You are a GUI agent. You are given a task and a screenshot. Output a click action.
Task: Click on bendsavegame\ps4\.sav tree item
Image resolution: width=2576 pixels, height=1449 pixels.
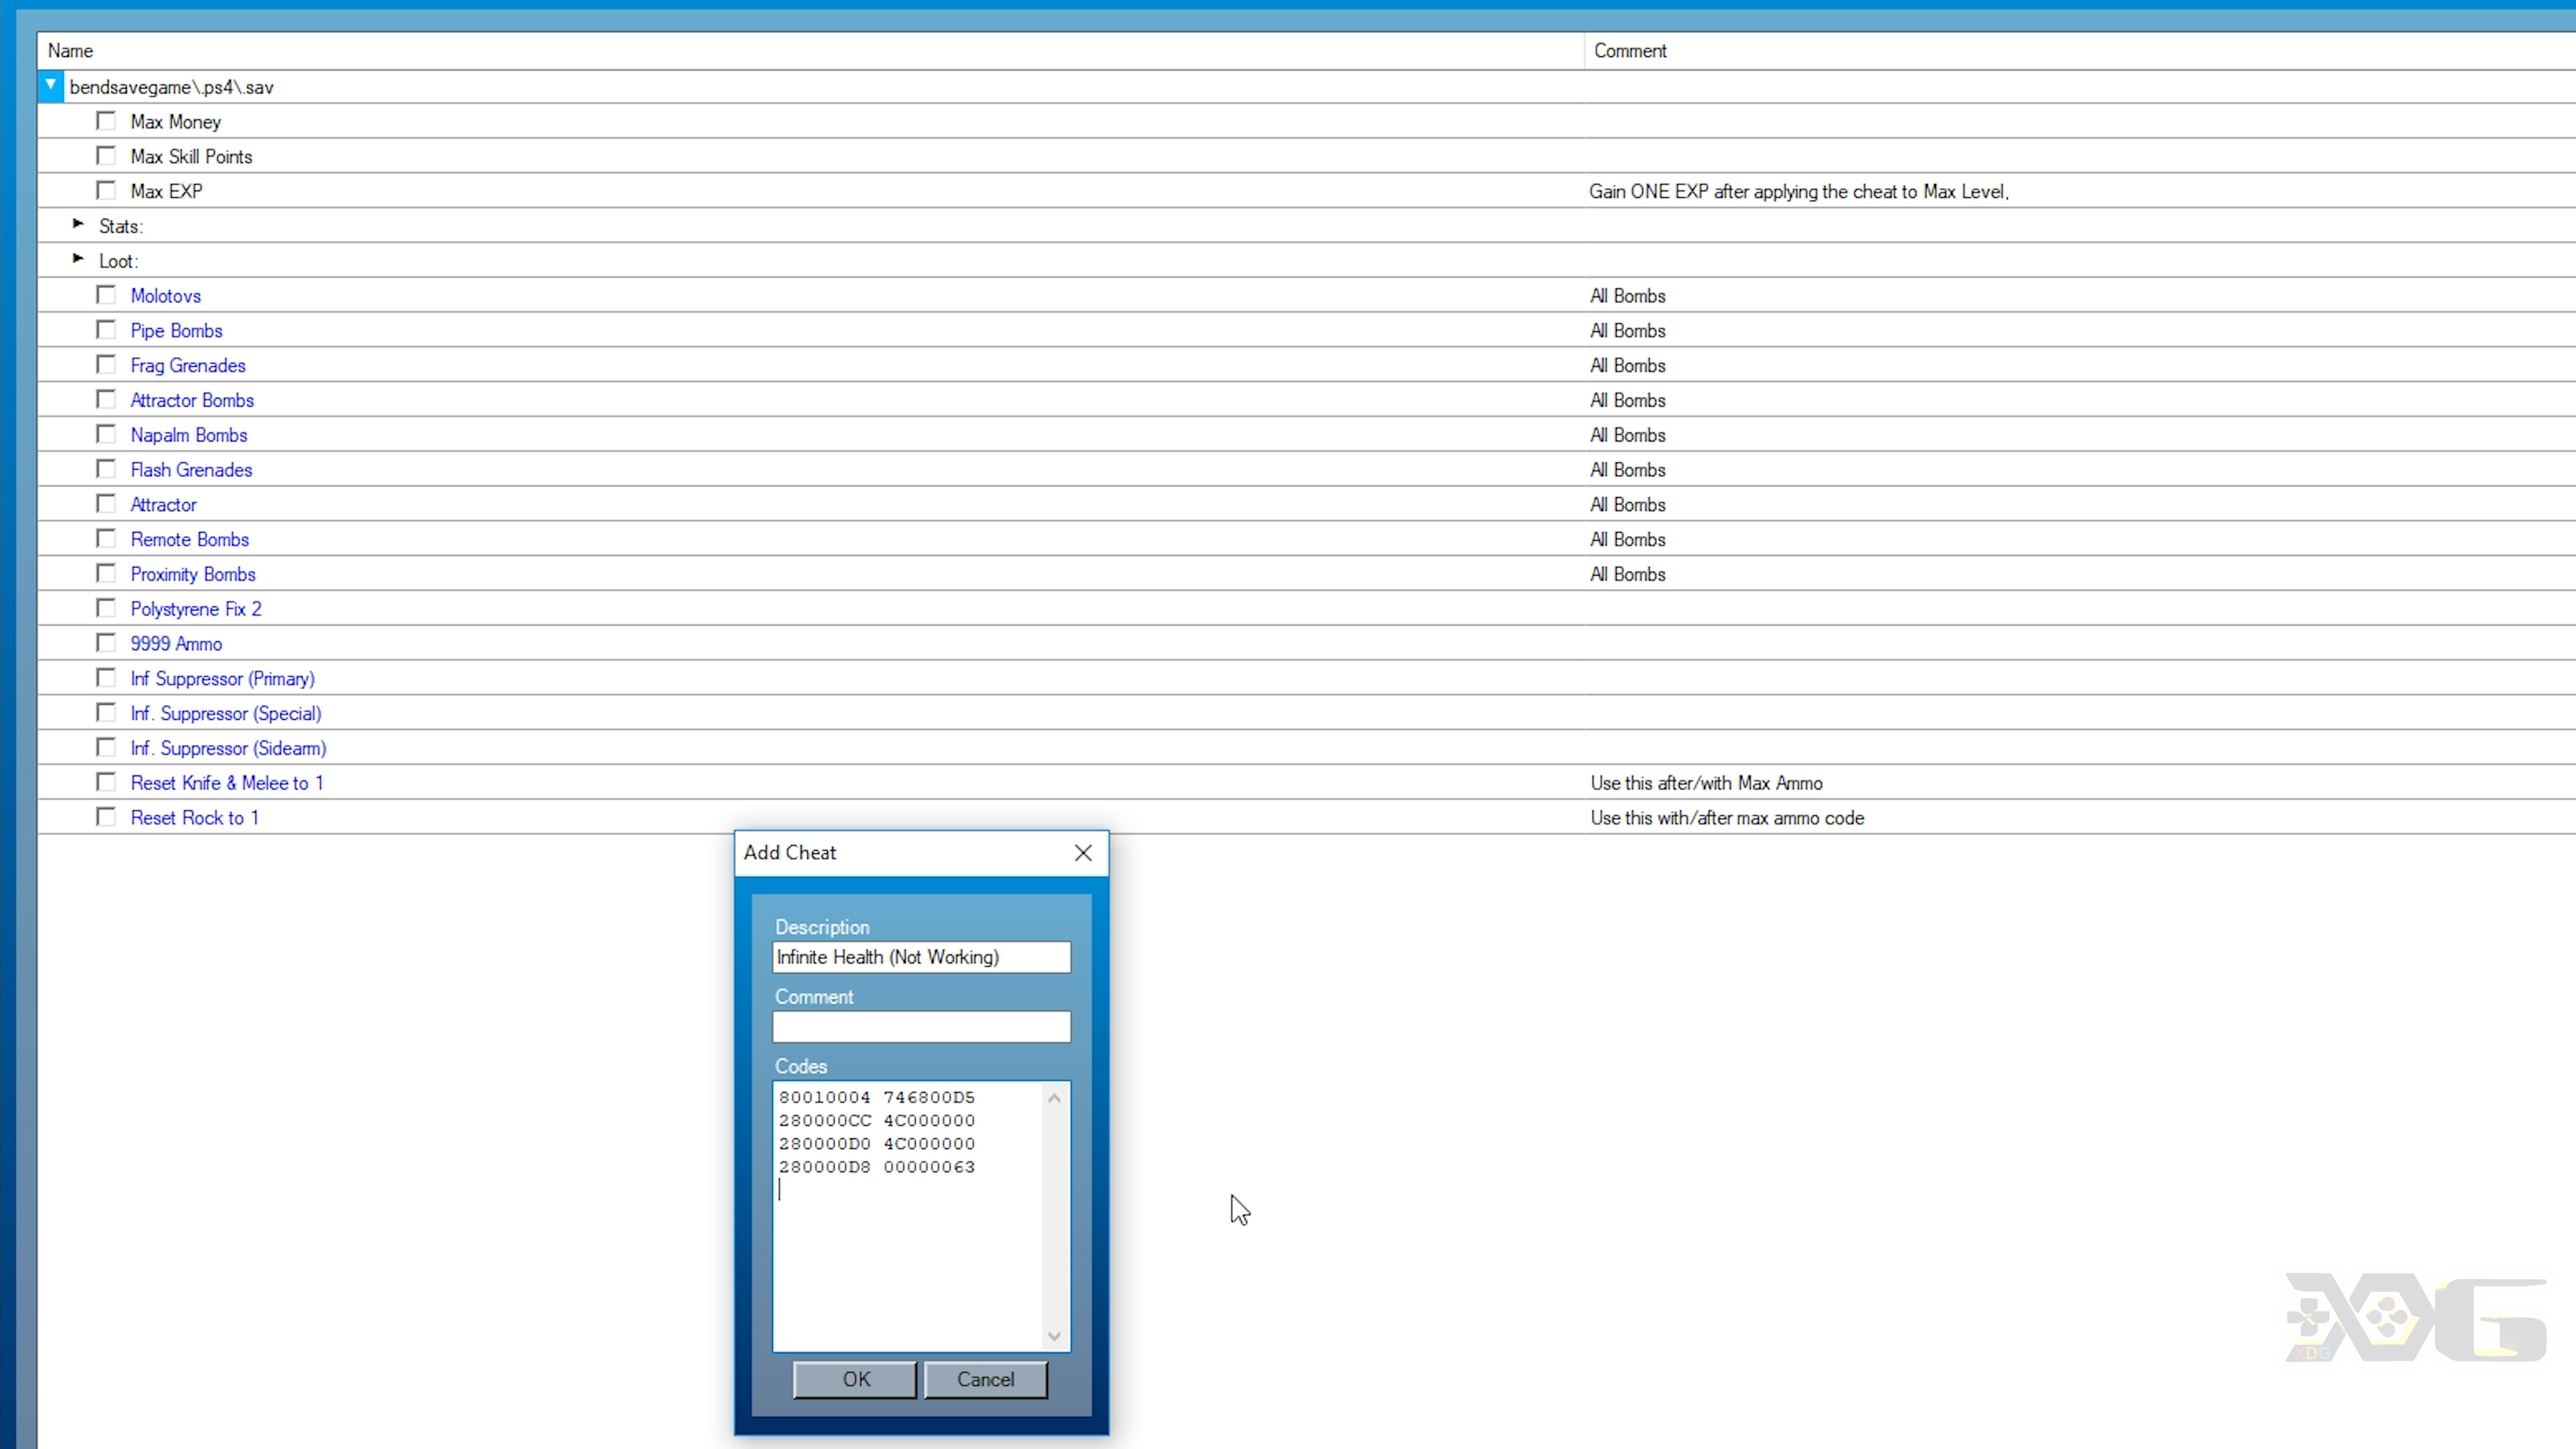click(x=172, y=87)
